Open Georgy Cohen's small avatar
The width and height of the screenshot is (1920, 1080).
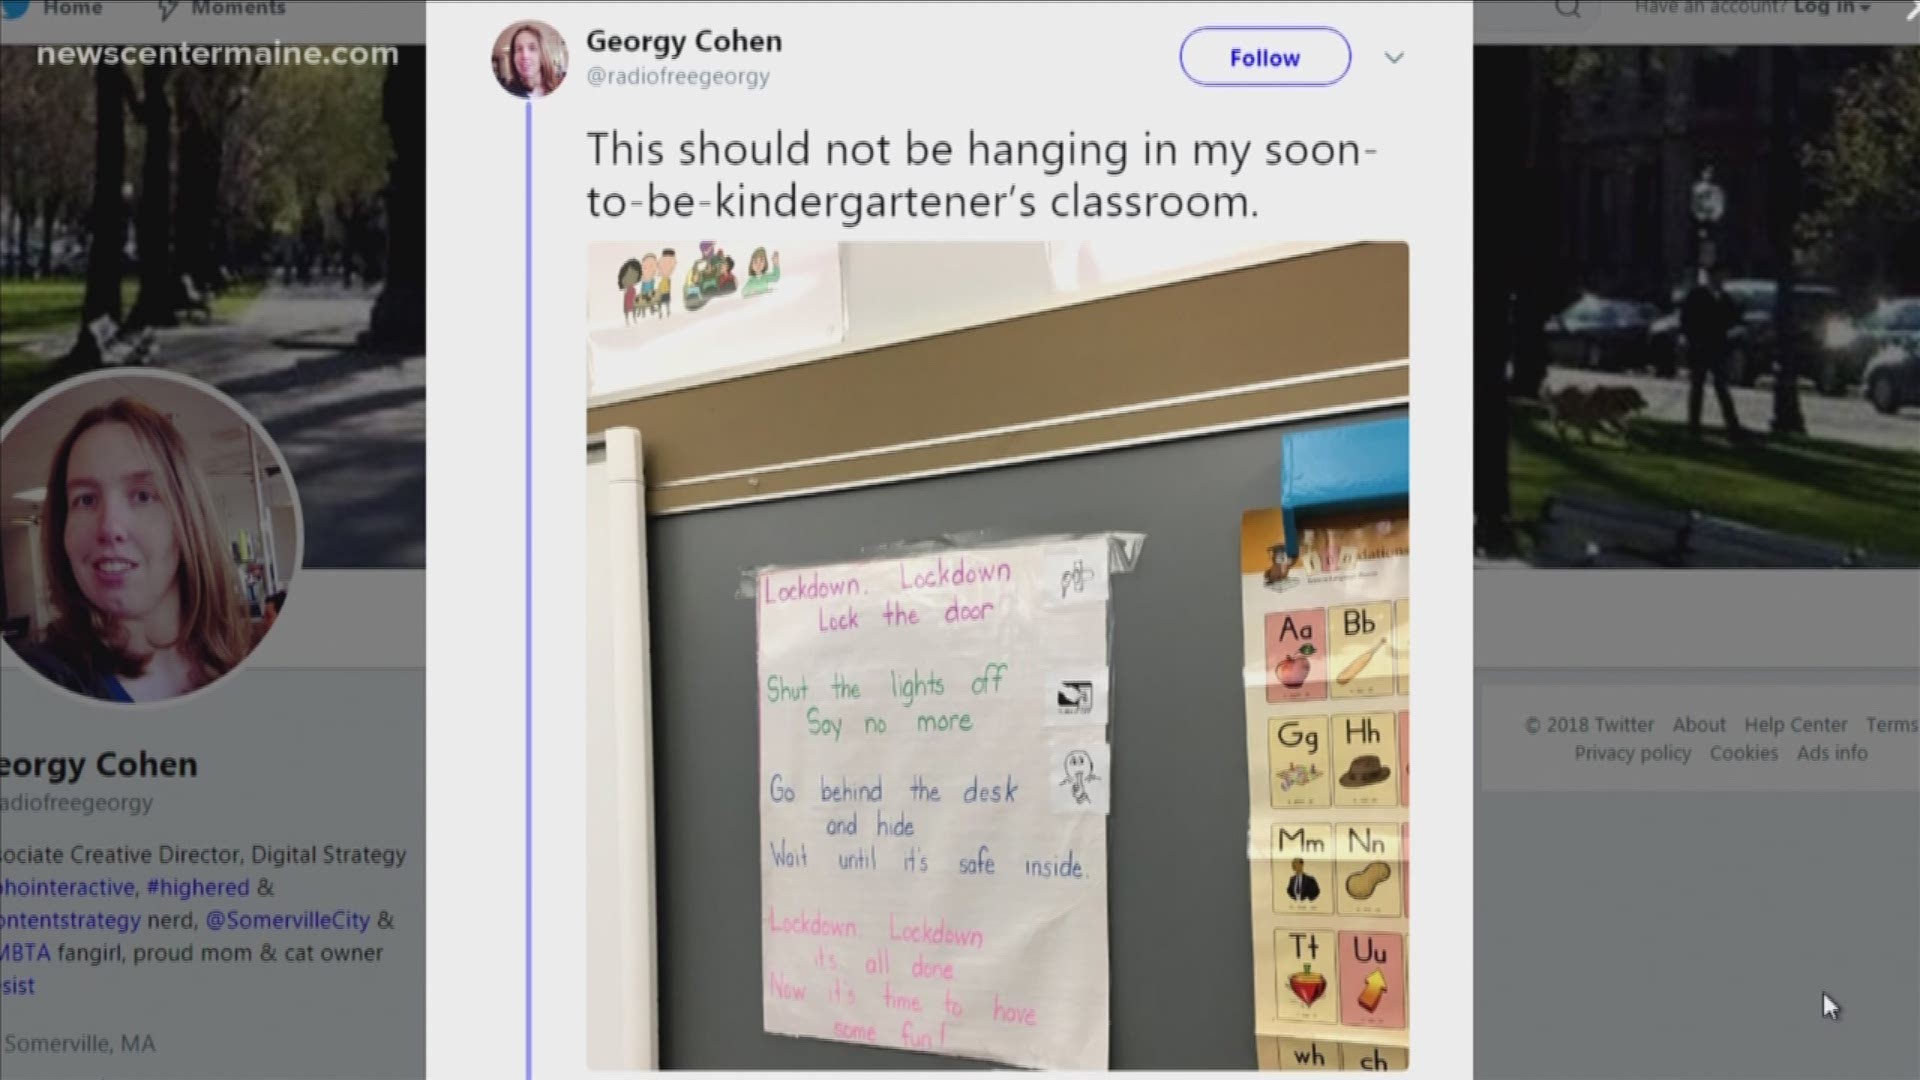(x=530, y=59)
